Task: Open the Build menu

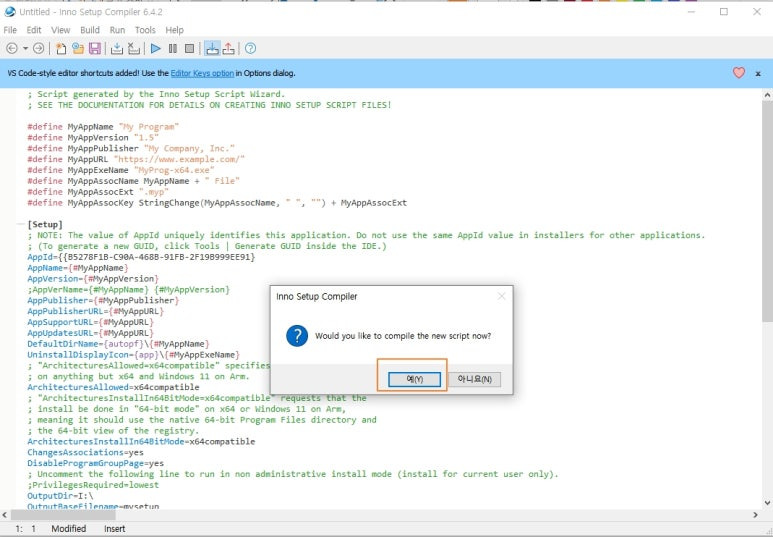Action: pyautogui.click(x=90, y=30)
